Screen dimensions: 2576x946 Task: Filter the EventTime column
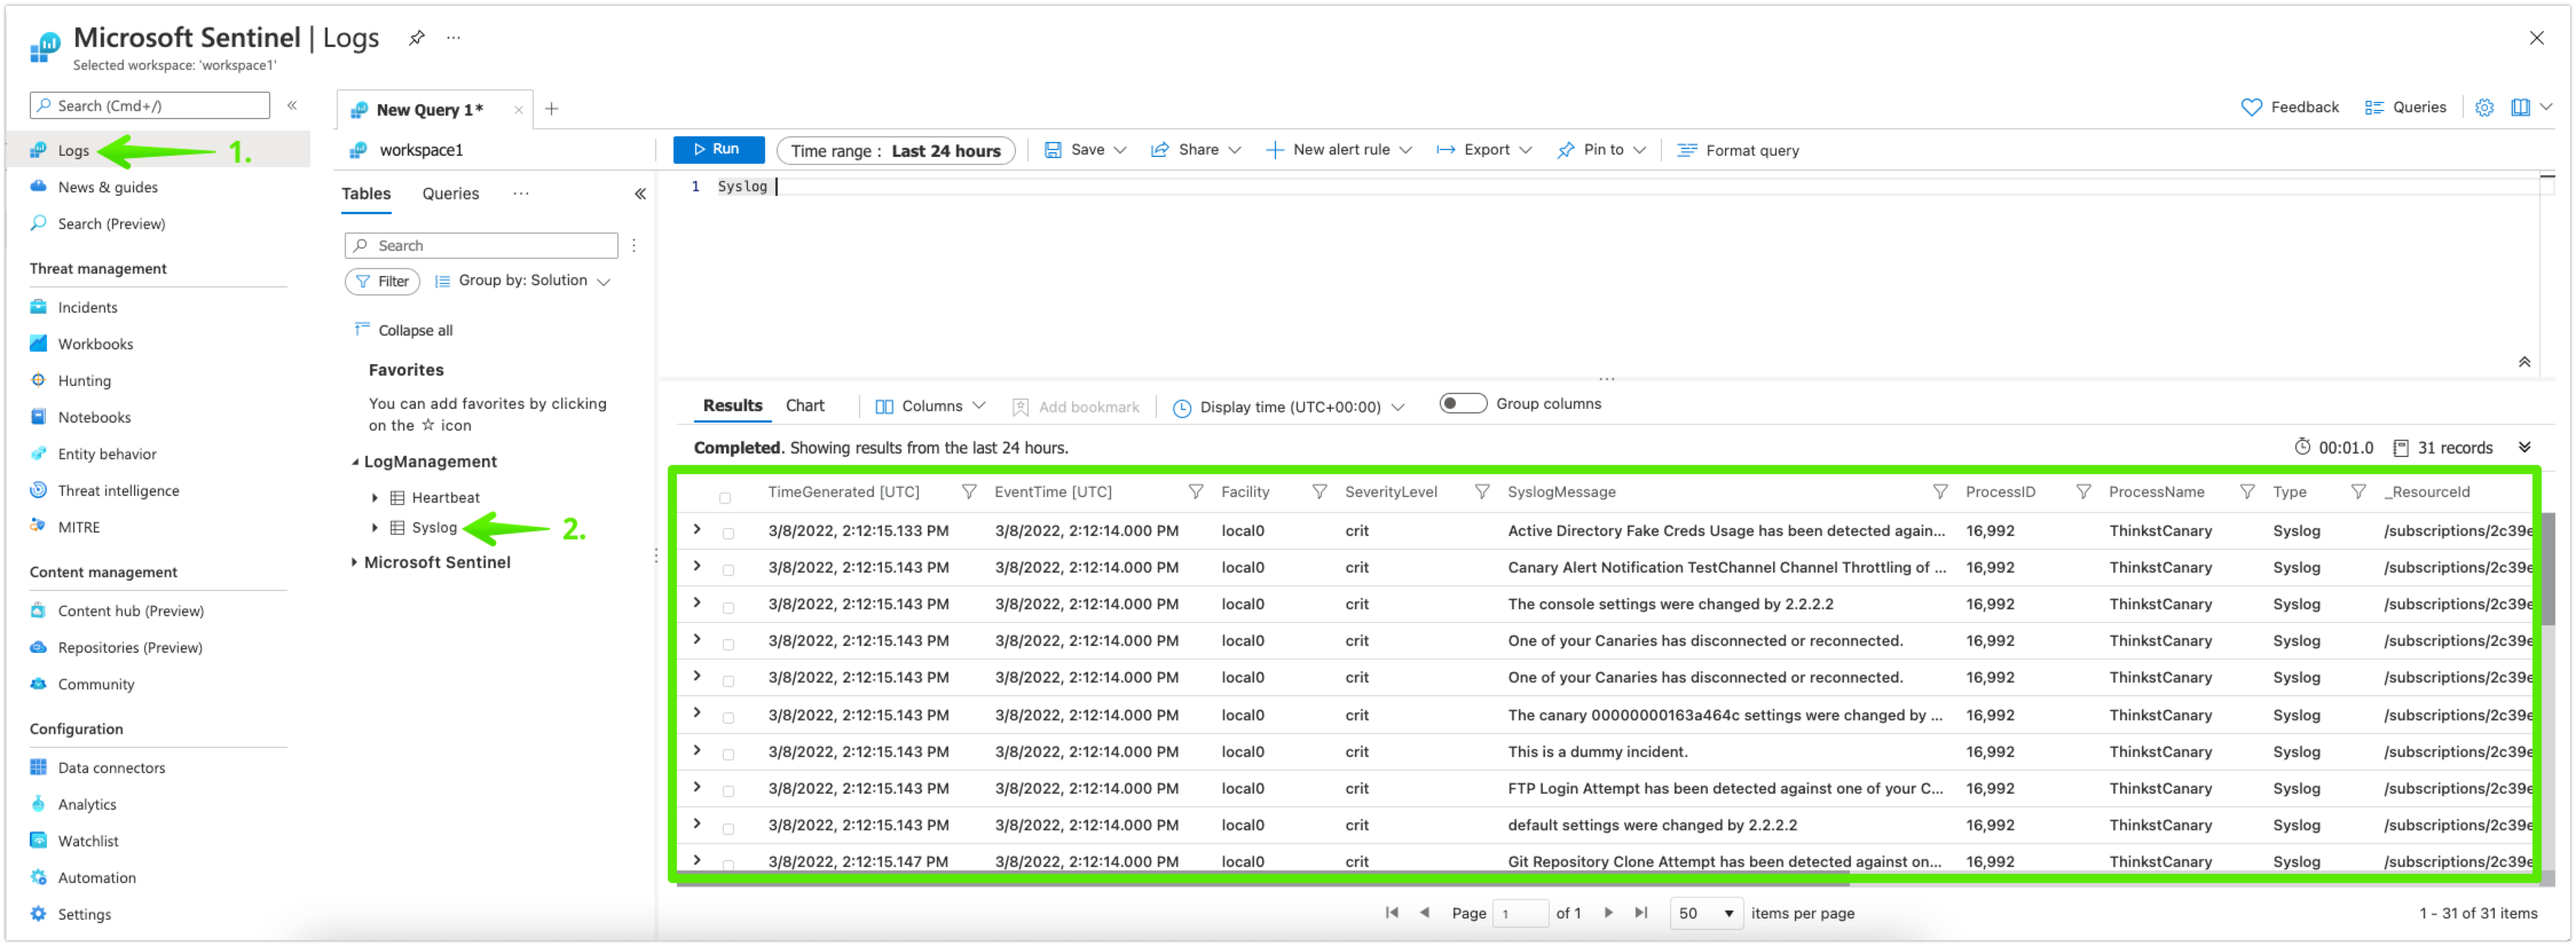click(1195, 492)
